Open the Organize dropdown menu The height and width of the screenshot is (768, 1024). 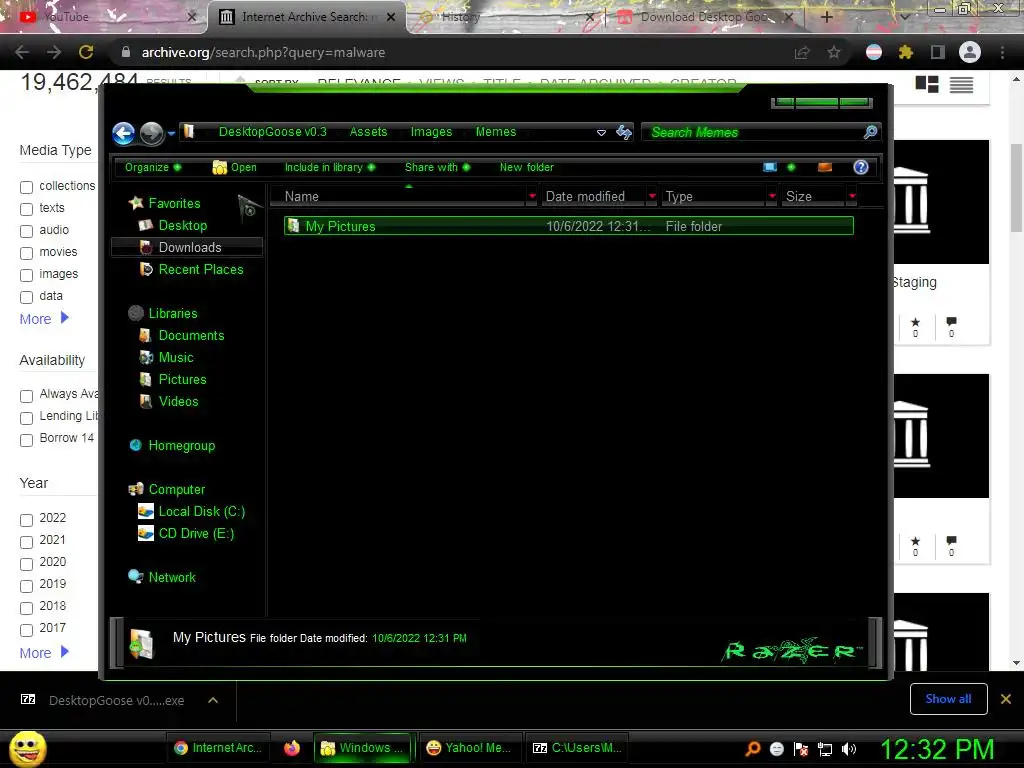pyautogui.click(x=153, y=167)
